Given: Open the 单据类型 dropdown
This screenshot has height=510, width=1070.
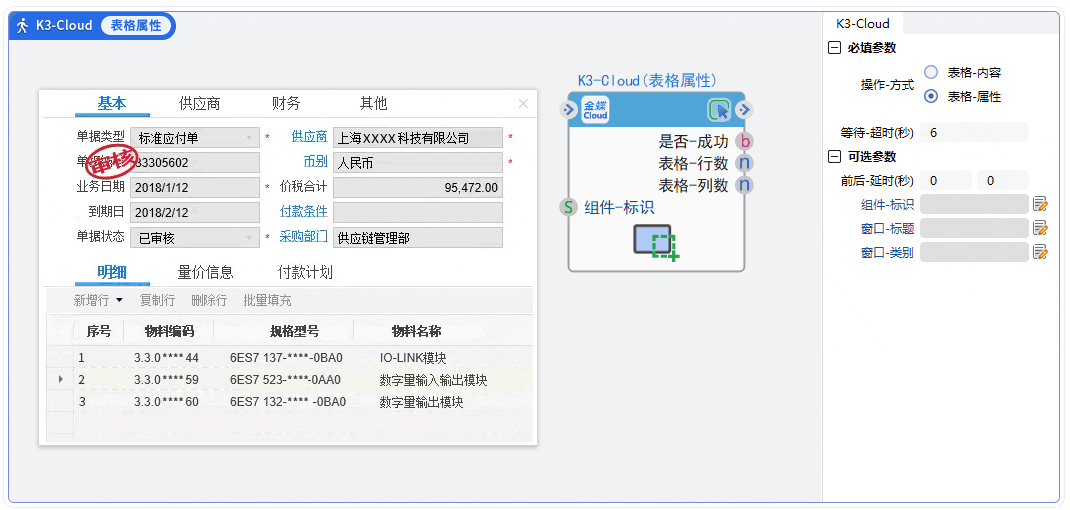Looking at the screenshot, I should pyautogui.click(x=249, y=138).
